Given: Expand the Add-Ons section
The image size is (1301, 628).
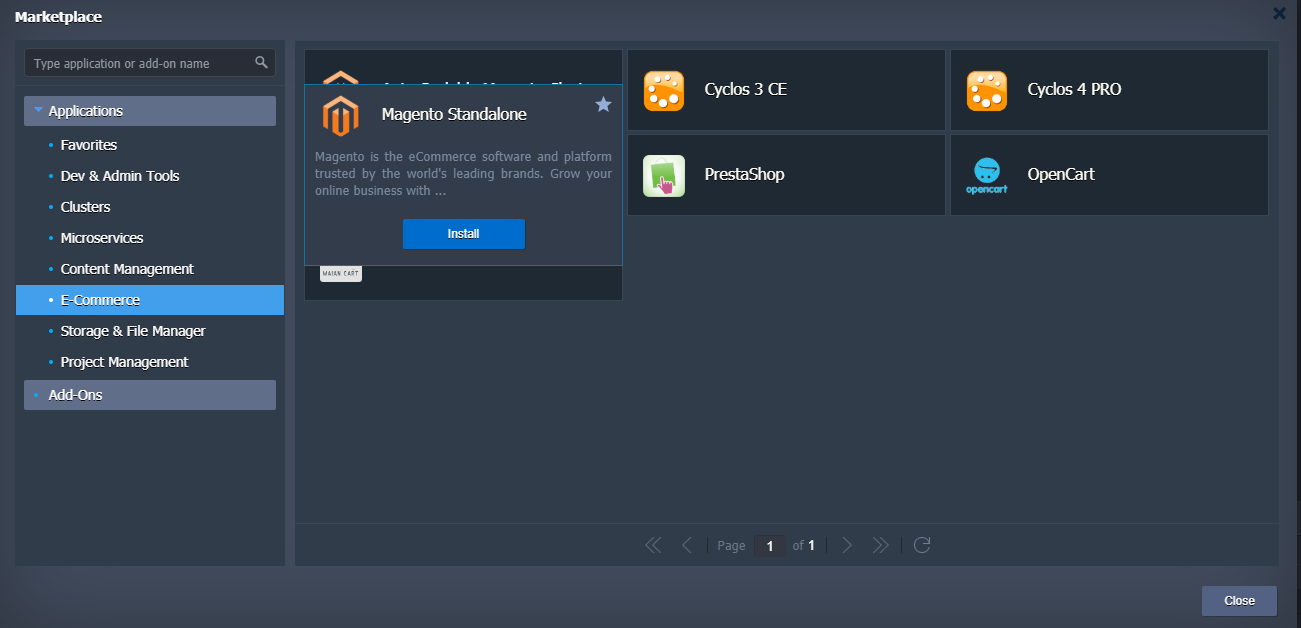Looking at the screenshot, I should pos(35,394).
